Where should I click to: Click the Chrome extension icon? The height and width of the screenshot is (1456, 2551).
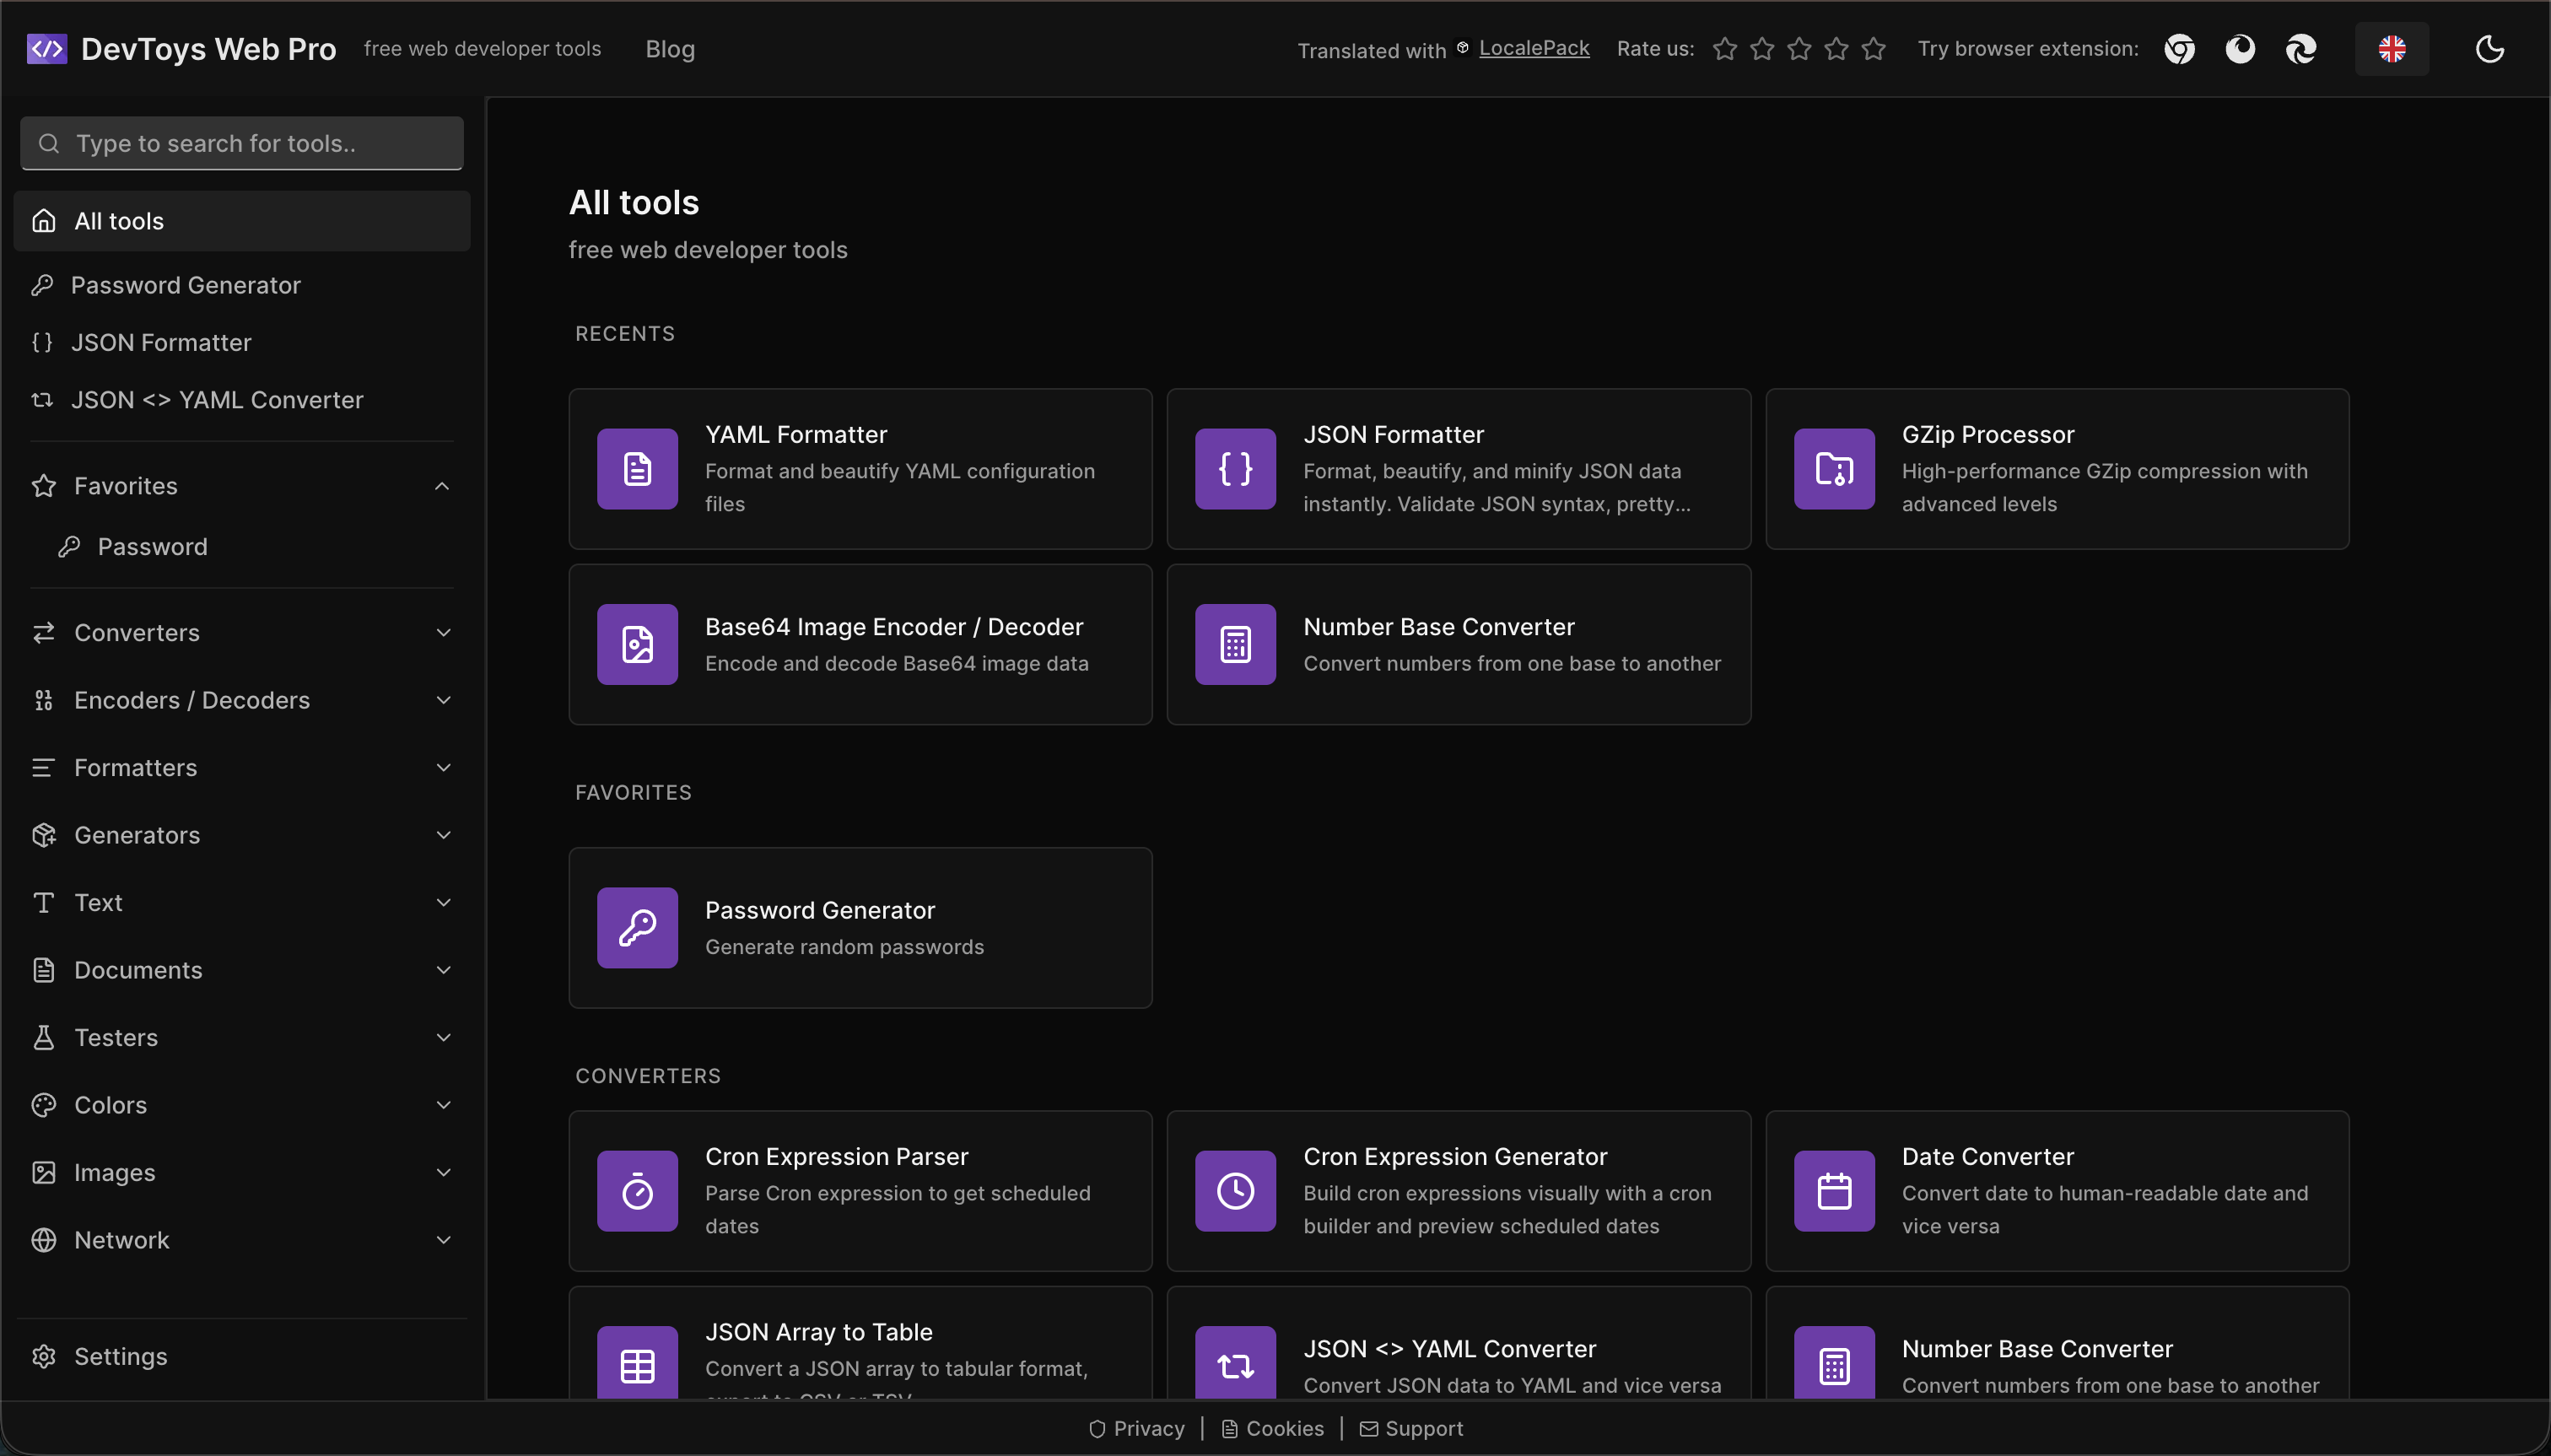click(x=2179, y=49)
